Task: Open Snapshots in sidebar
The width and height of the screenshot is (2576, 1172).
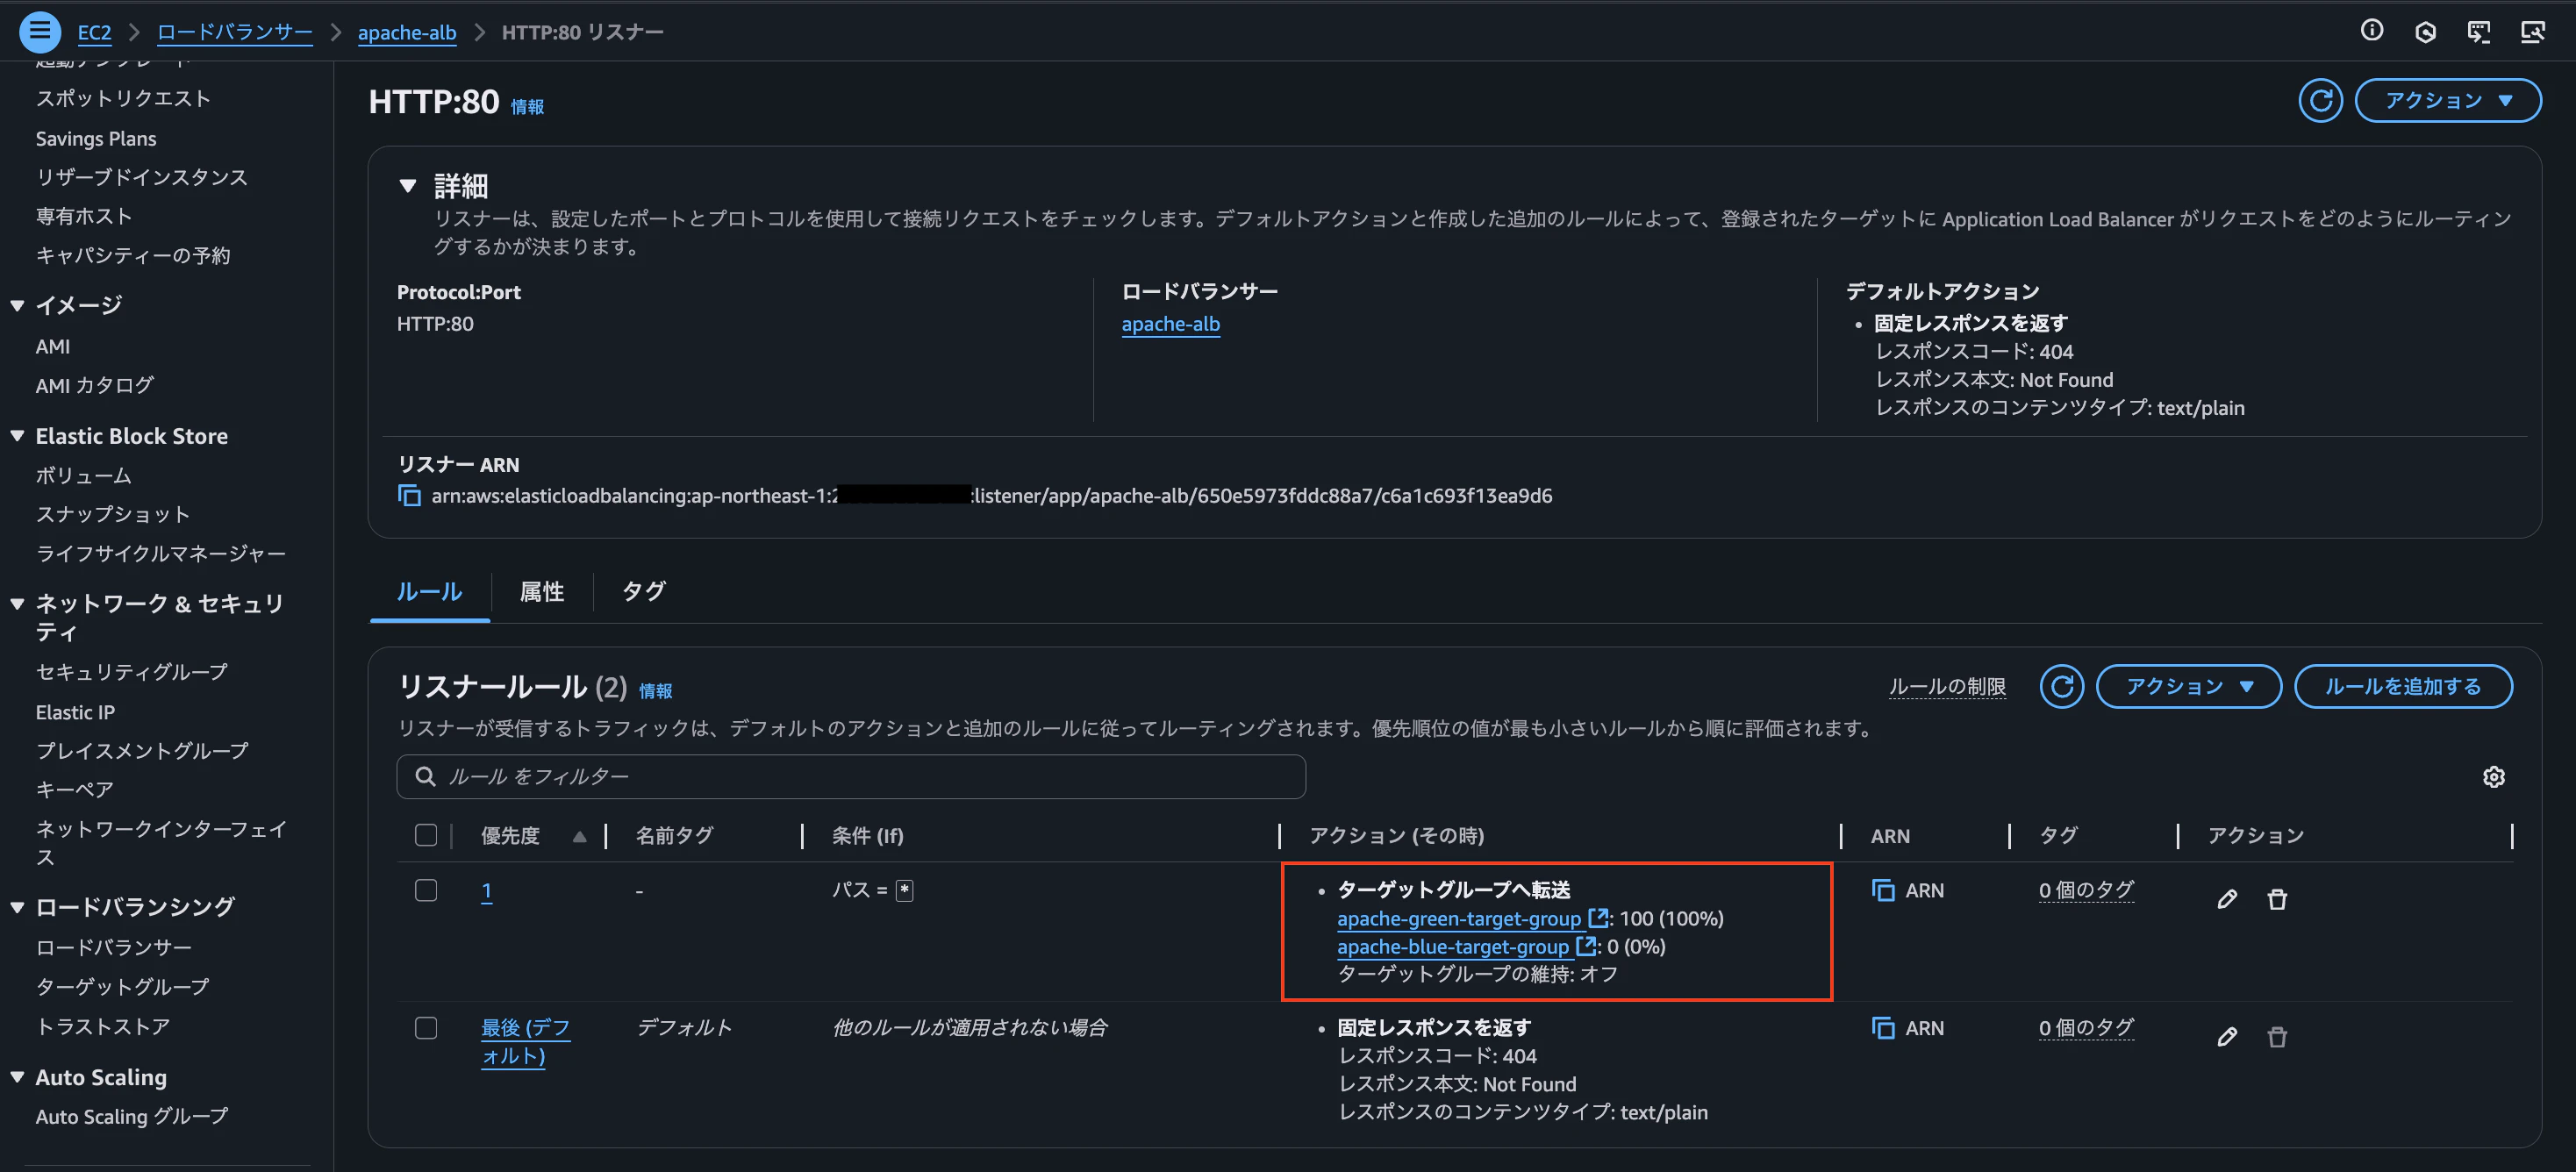Action: [x=113, y=514]
